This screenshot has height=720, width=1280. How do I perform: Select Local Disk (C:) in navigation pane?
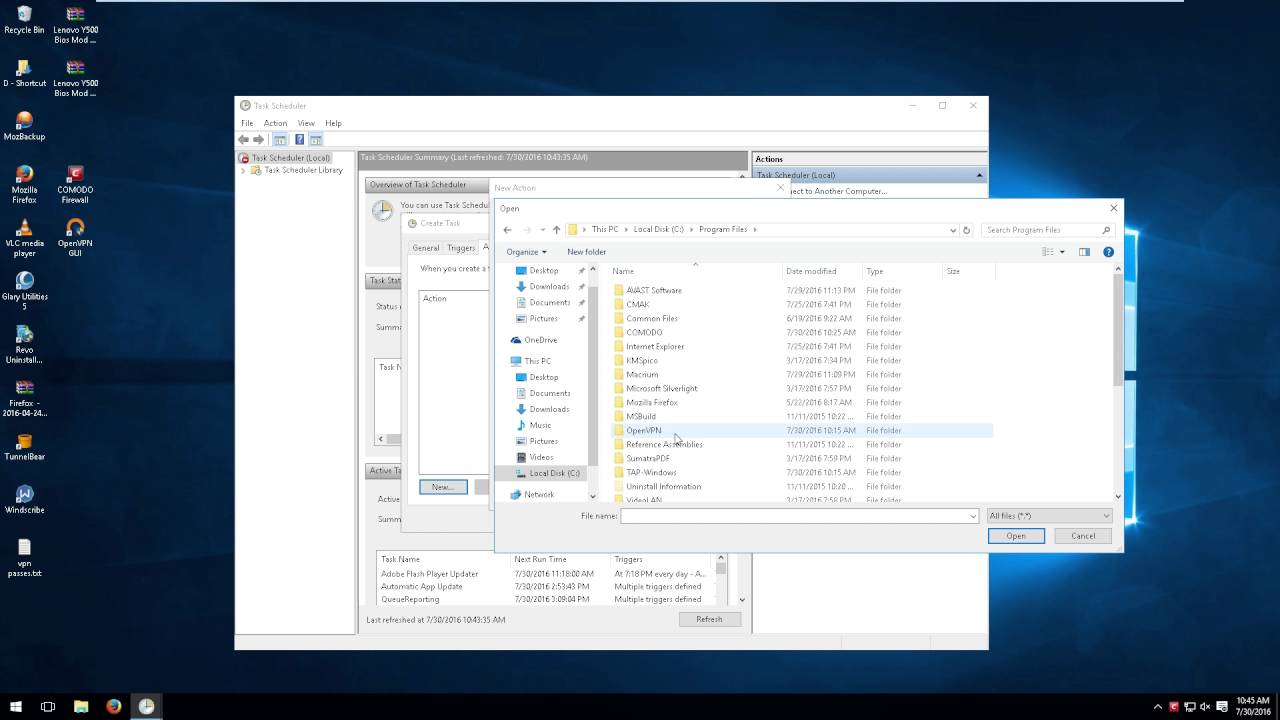(x=554, y=473)
